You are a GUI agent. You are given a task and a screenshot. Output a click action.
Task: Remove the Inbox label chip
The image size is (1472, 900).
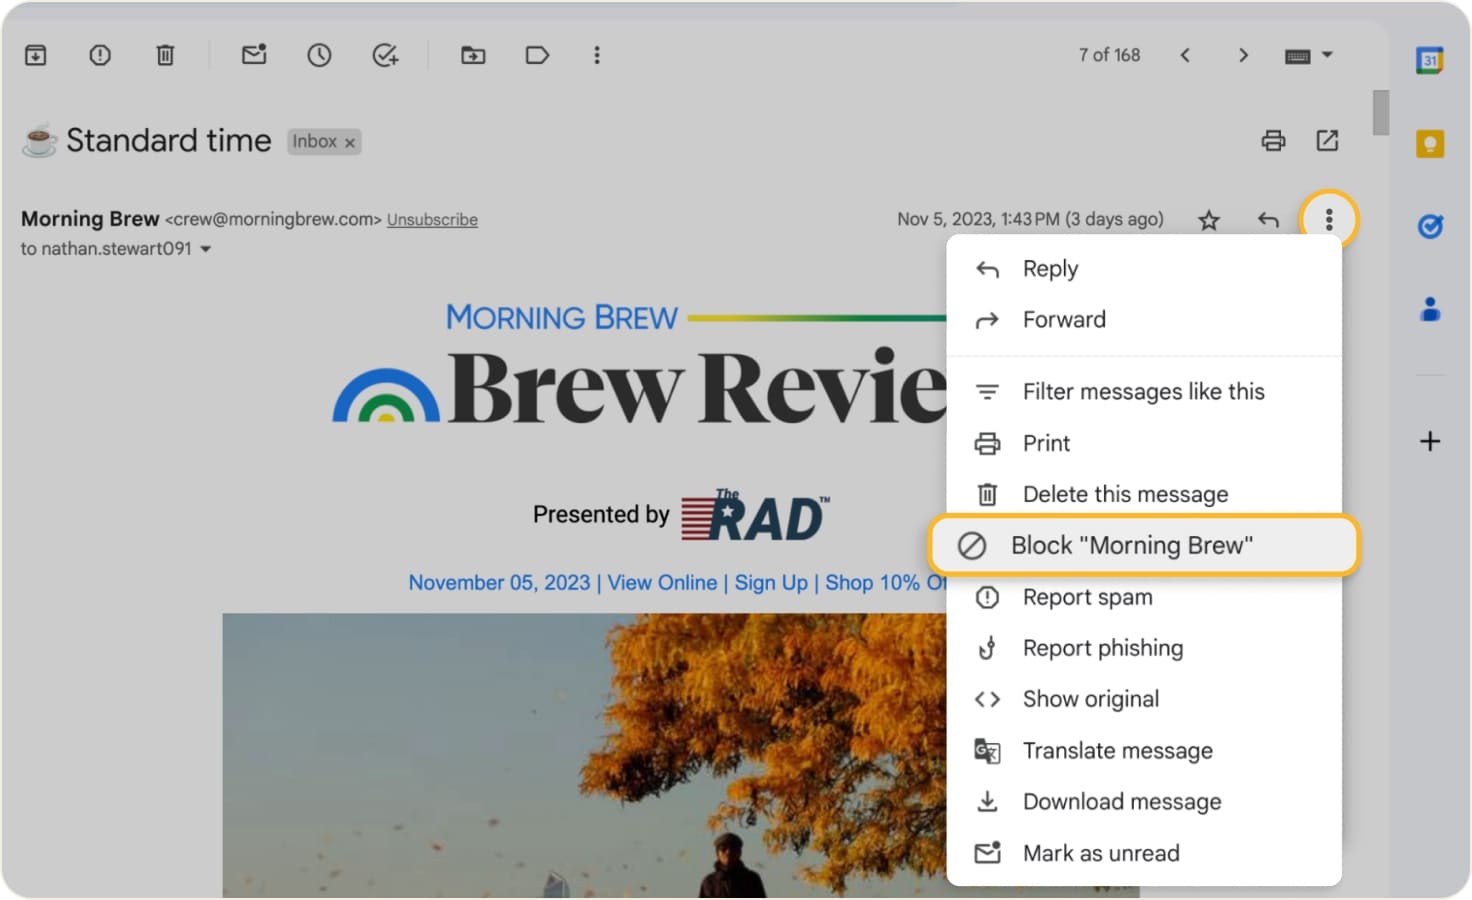350,142
